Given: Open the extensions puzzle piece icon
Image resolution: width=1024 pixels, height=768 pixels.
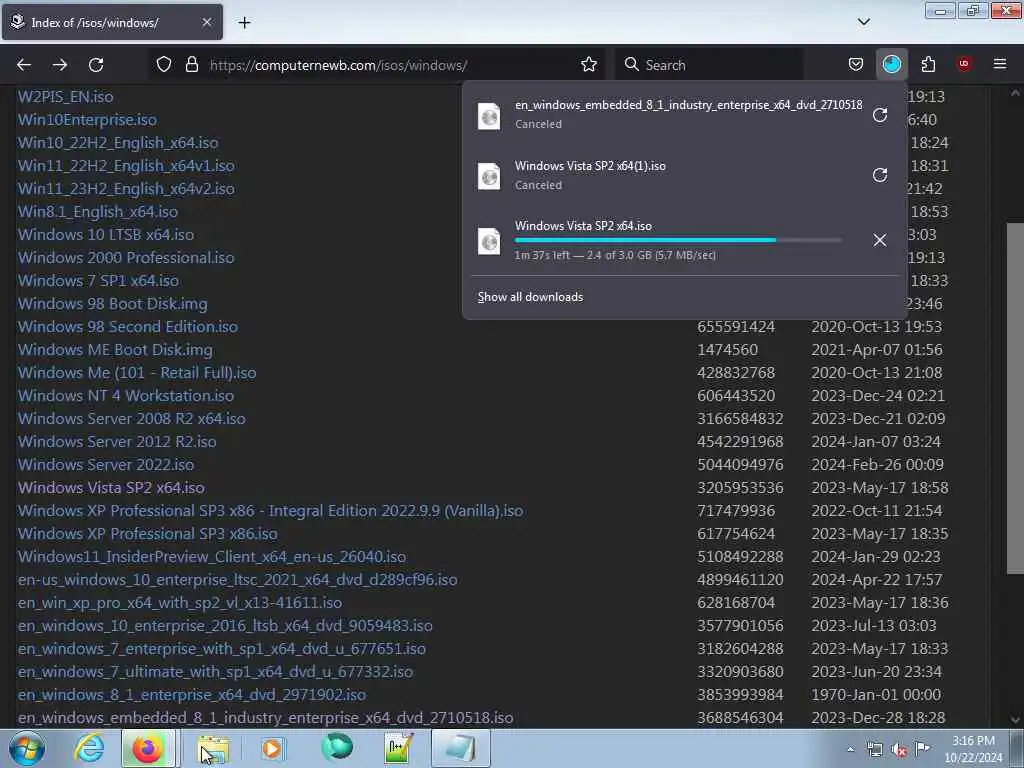Looking at the screenshot, I should tap(928, 65).
